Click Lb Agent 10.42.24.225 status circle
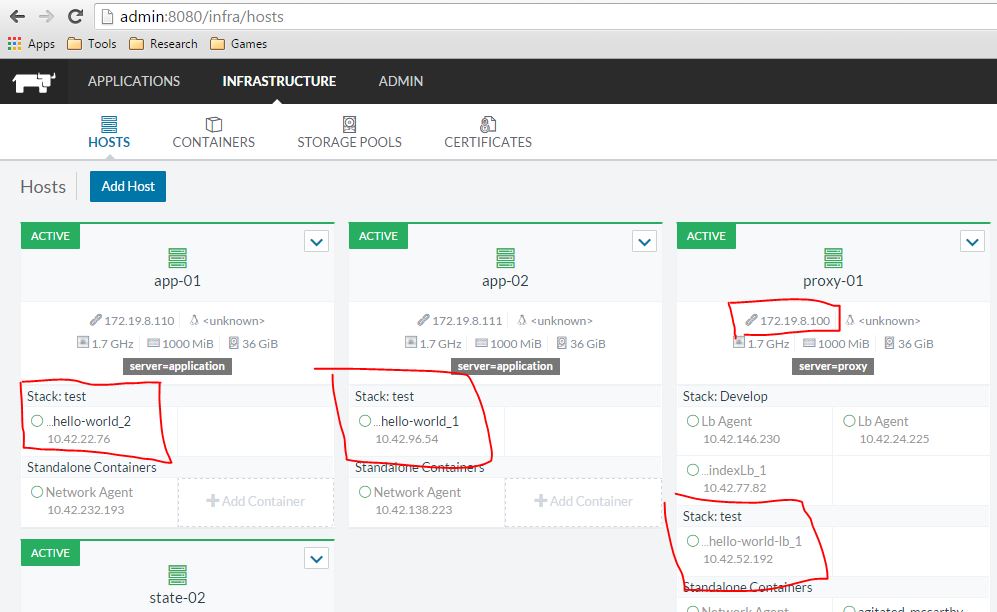The height and width of the screenshot is (612, 997). 849,421
